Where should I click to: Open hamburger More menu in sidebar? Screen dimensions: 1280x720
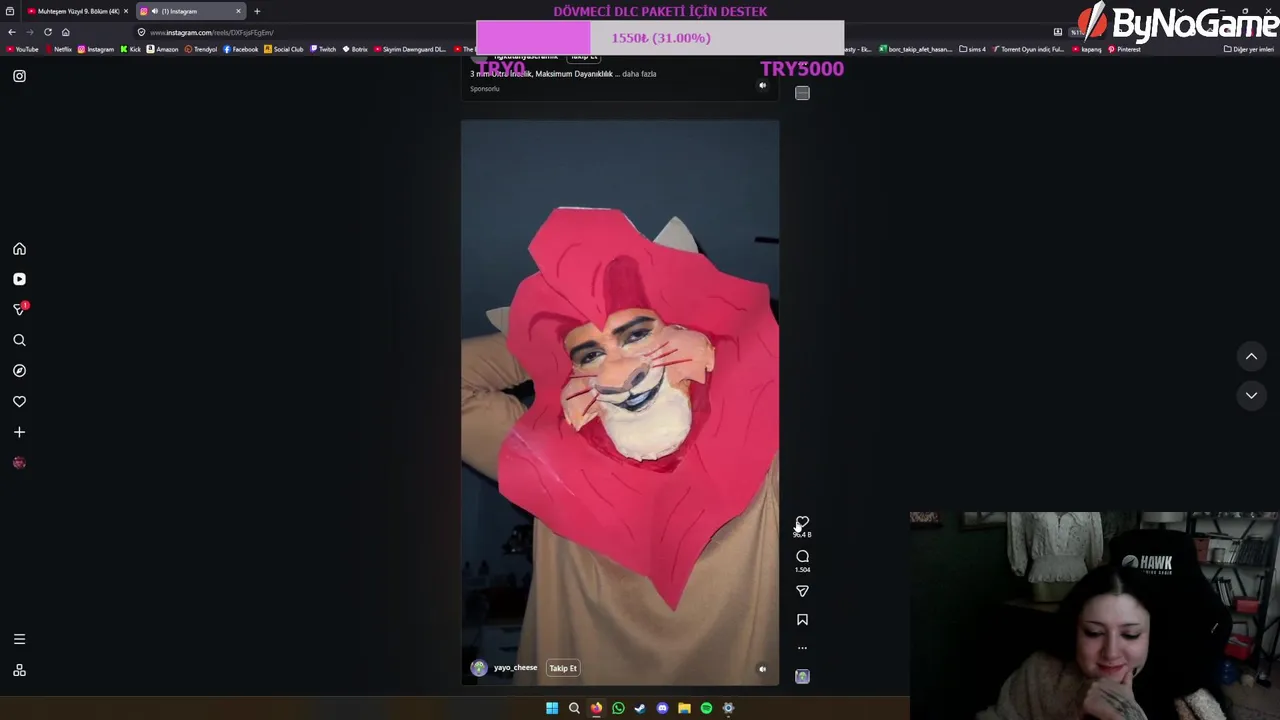coord(19,639)
